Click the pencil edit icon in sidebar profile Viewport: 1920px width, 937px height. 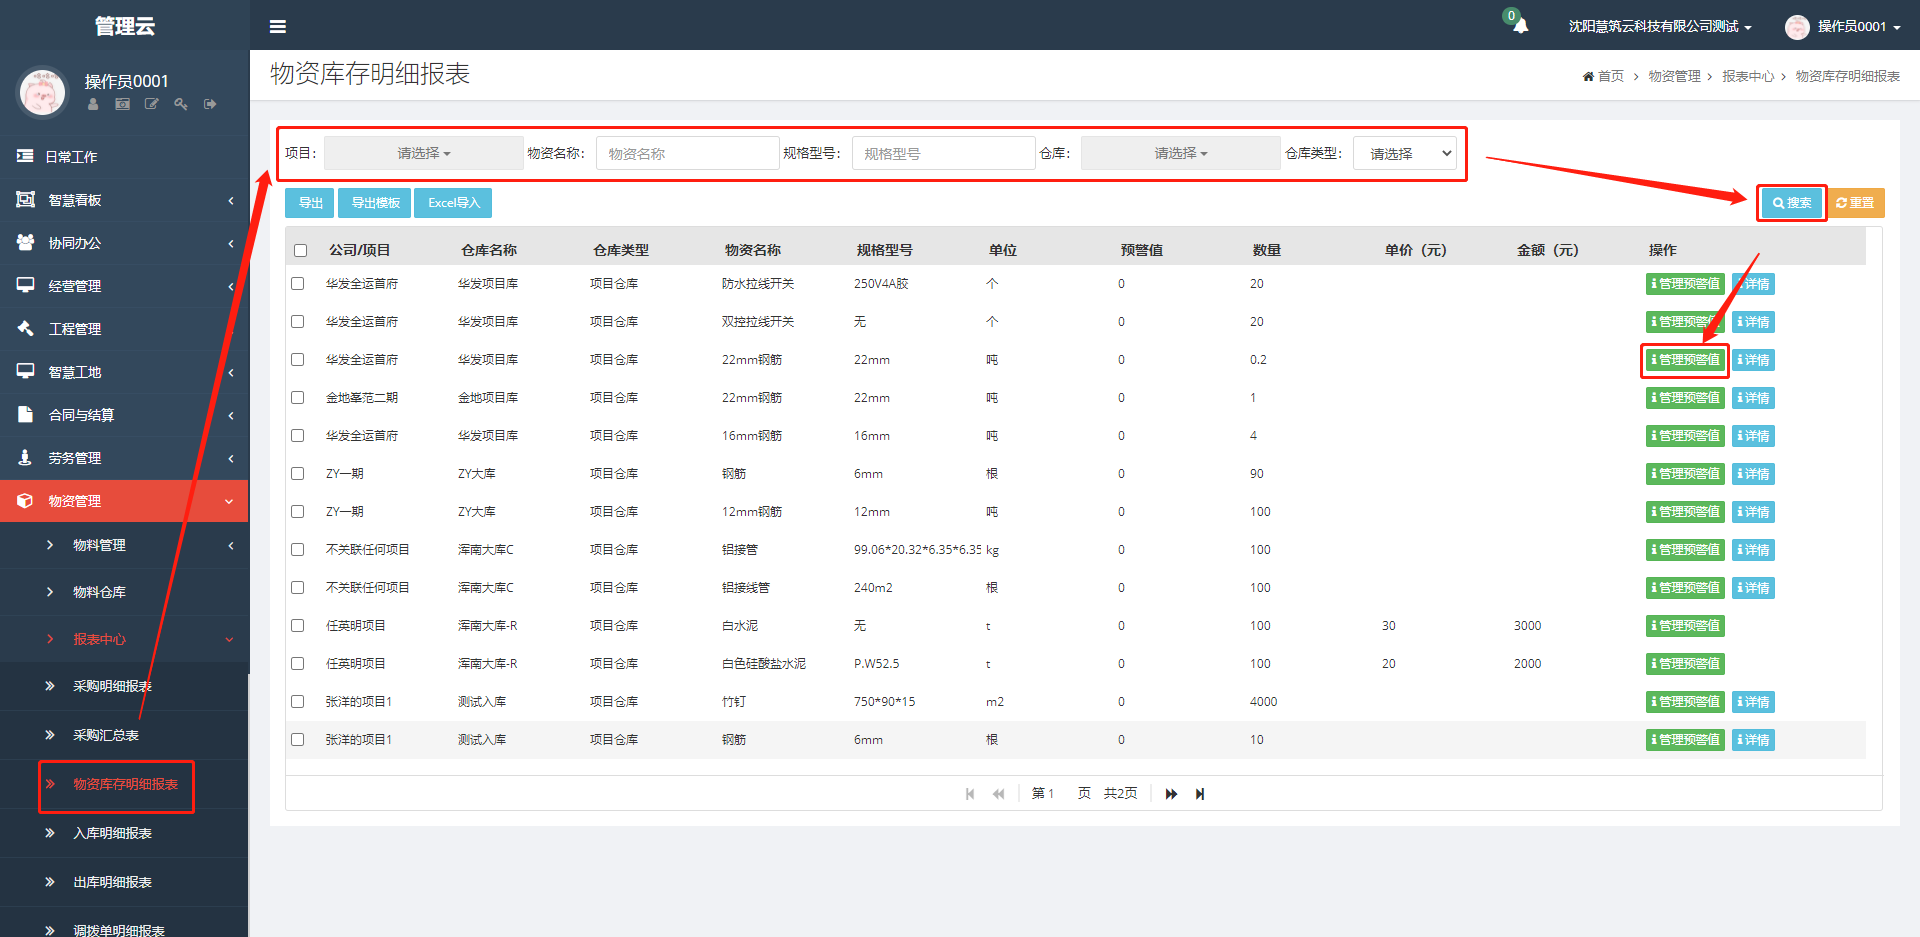click(152, 104)
